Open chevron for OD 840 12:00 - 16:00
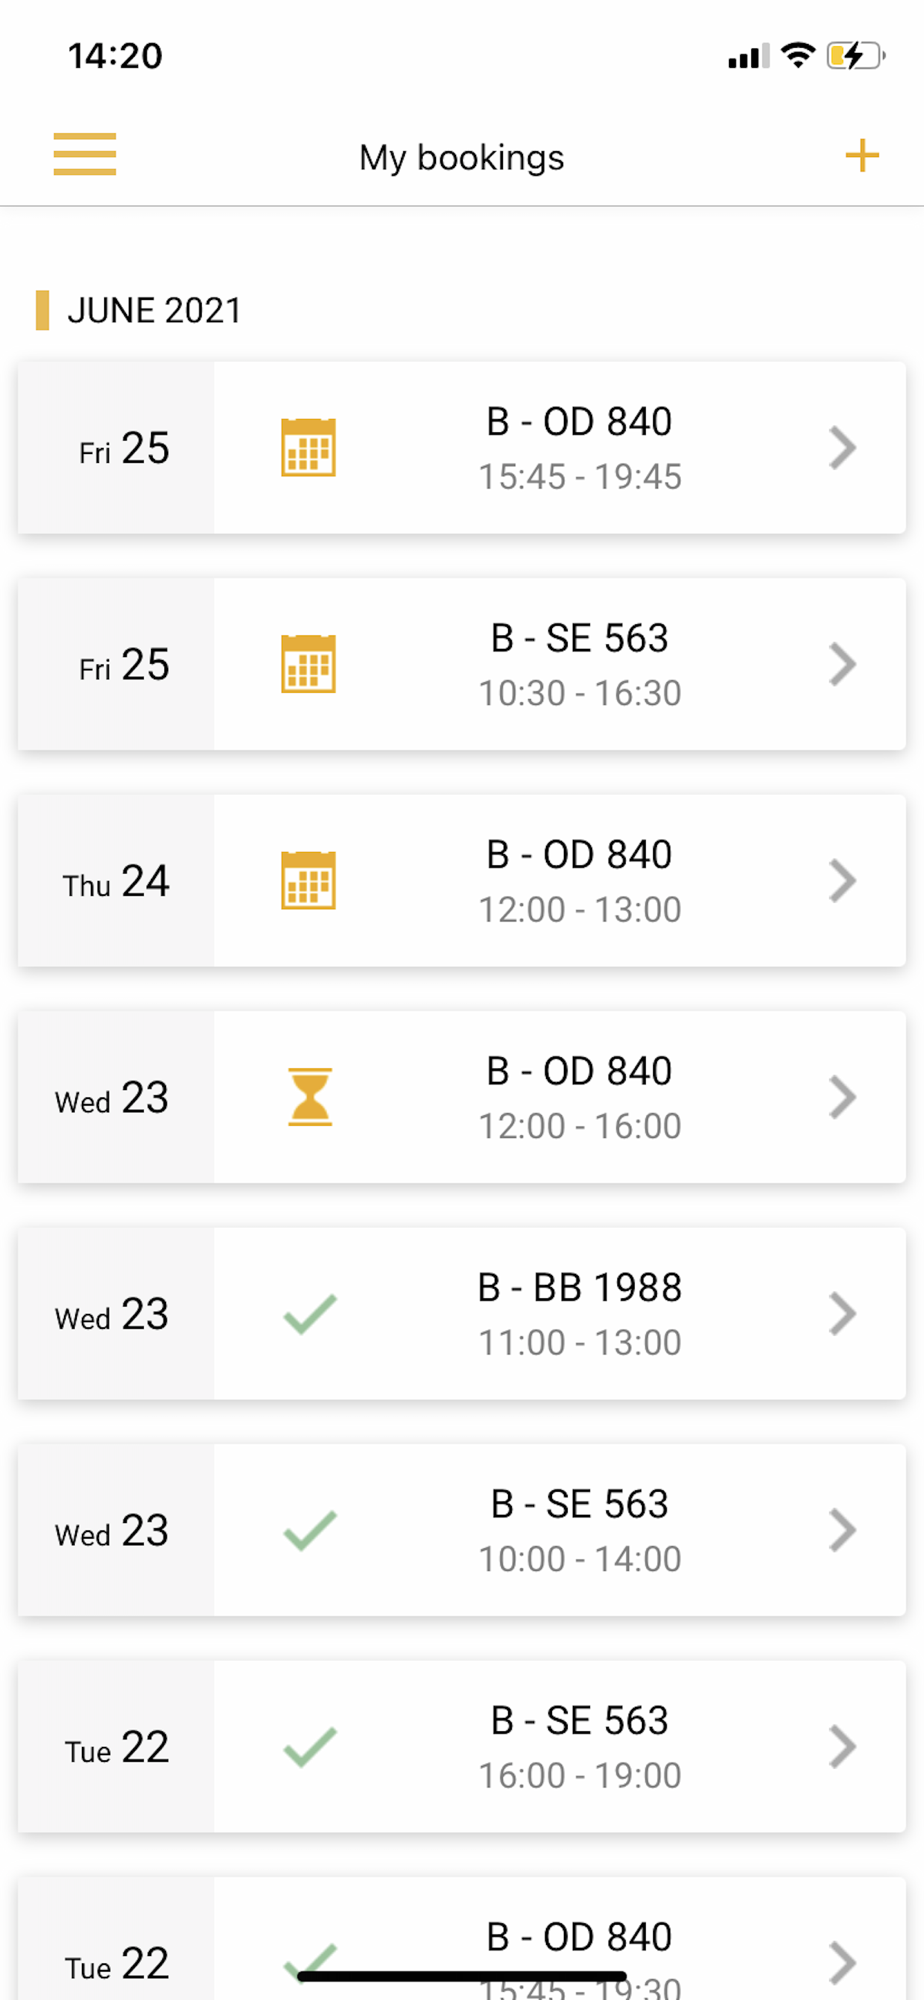This screenshot has width=924, height=2000. 843,1097
